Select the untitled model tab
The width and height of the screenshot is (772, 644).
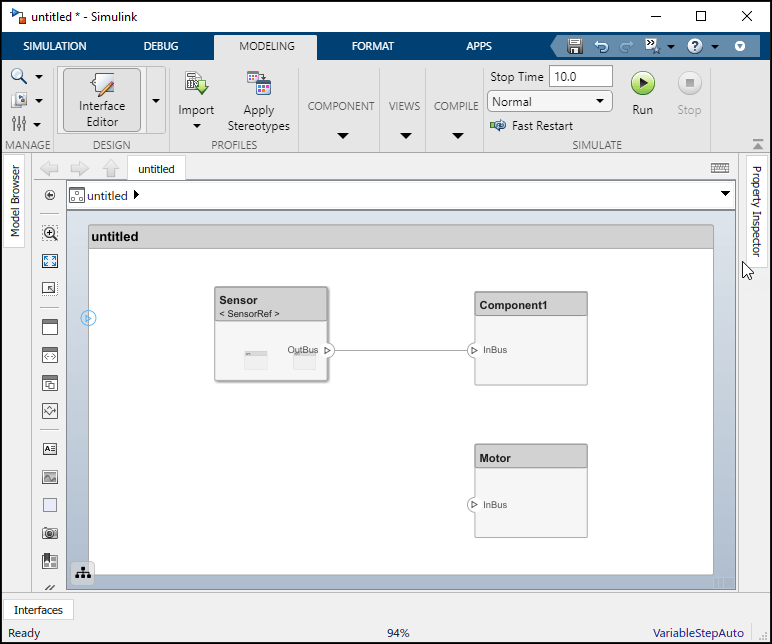(x=156, y=169)
